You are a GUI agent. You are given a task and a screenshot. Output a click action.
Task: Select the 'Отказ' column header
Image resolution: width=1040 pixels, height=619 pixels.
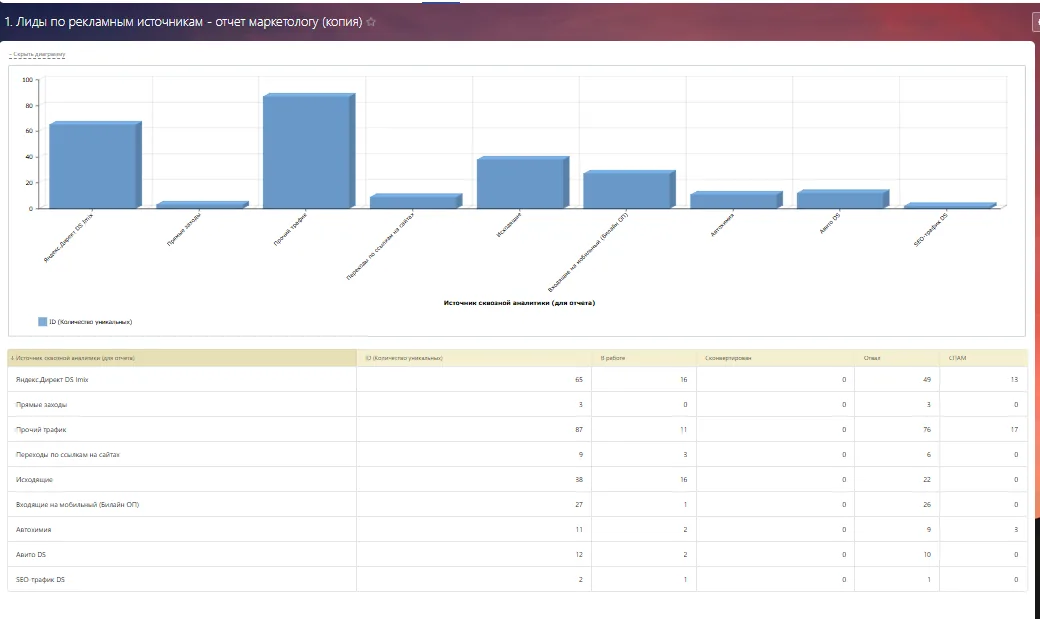point(872,358)
